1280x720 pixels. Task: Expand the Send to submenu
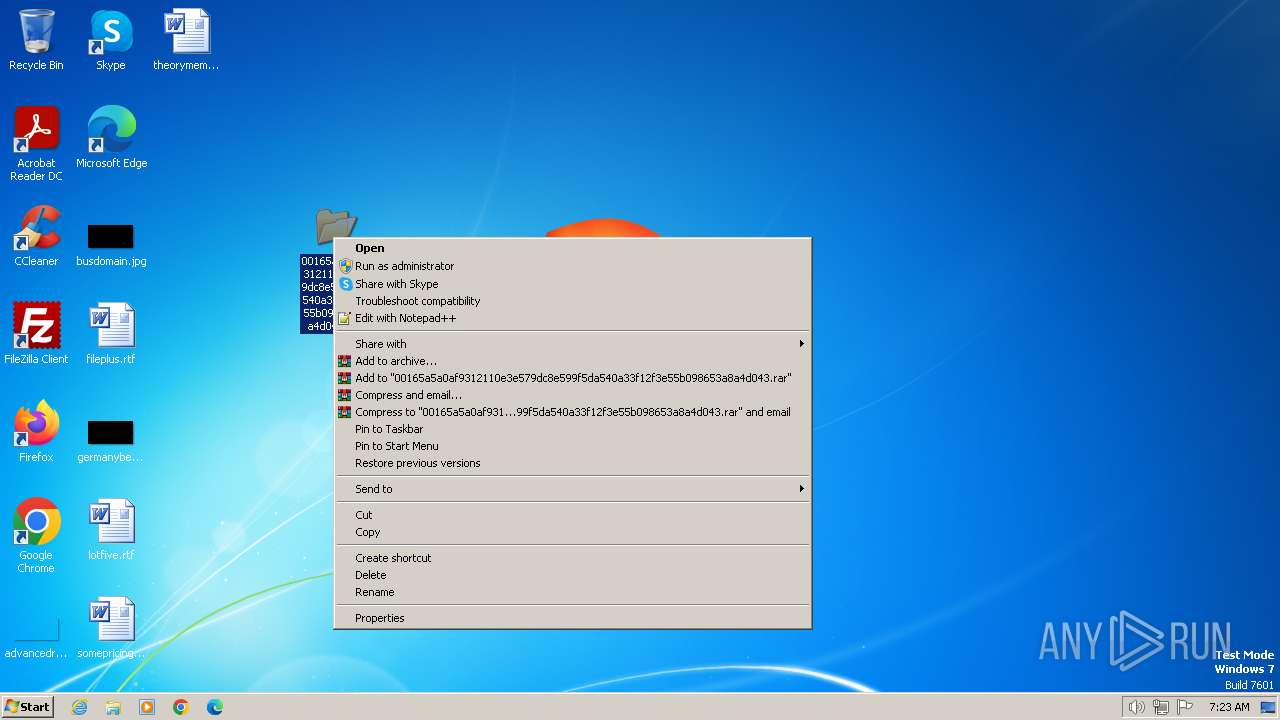pos(572,489)
